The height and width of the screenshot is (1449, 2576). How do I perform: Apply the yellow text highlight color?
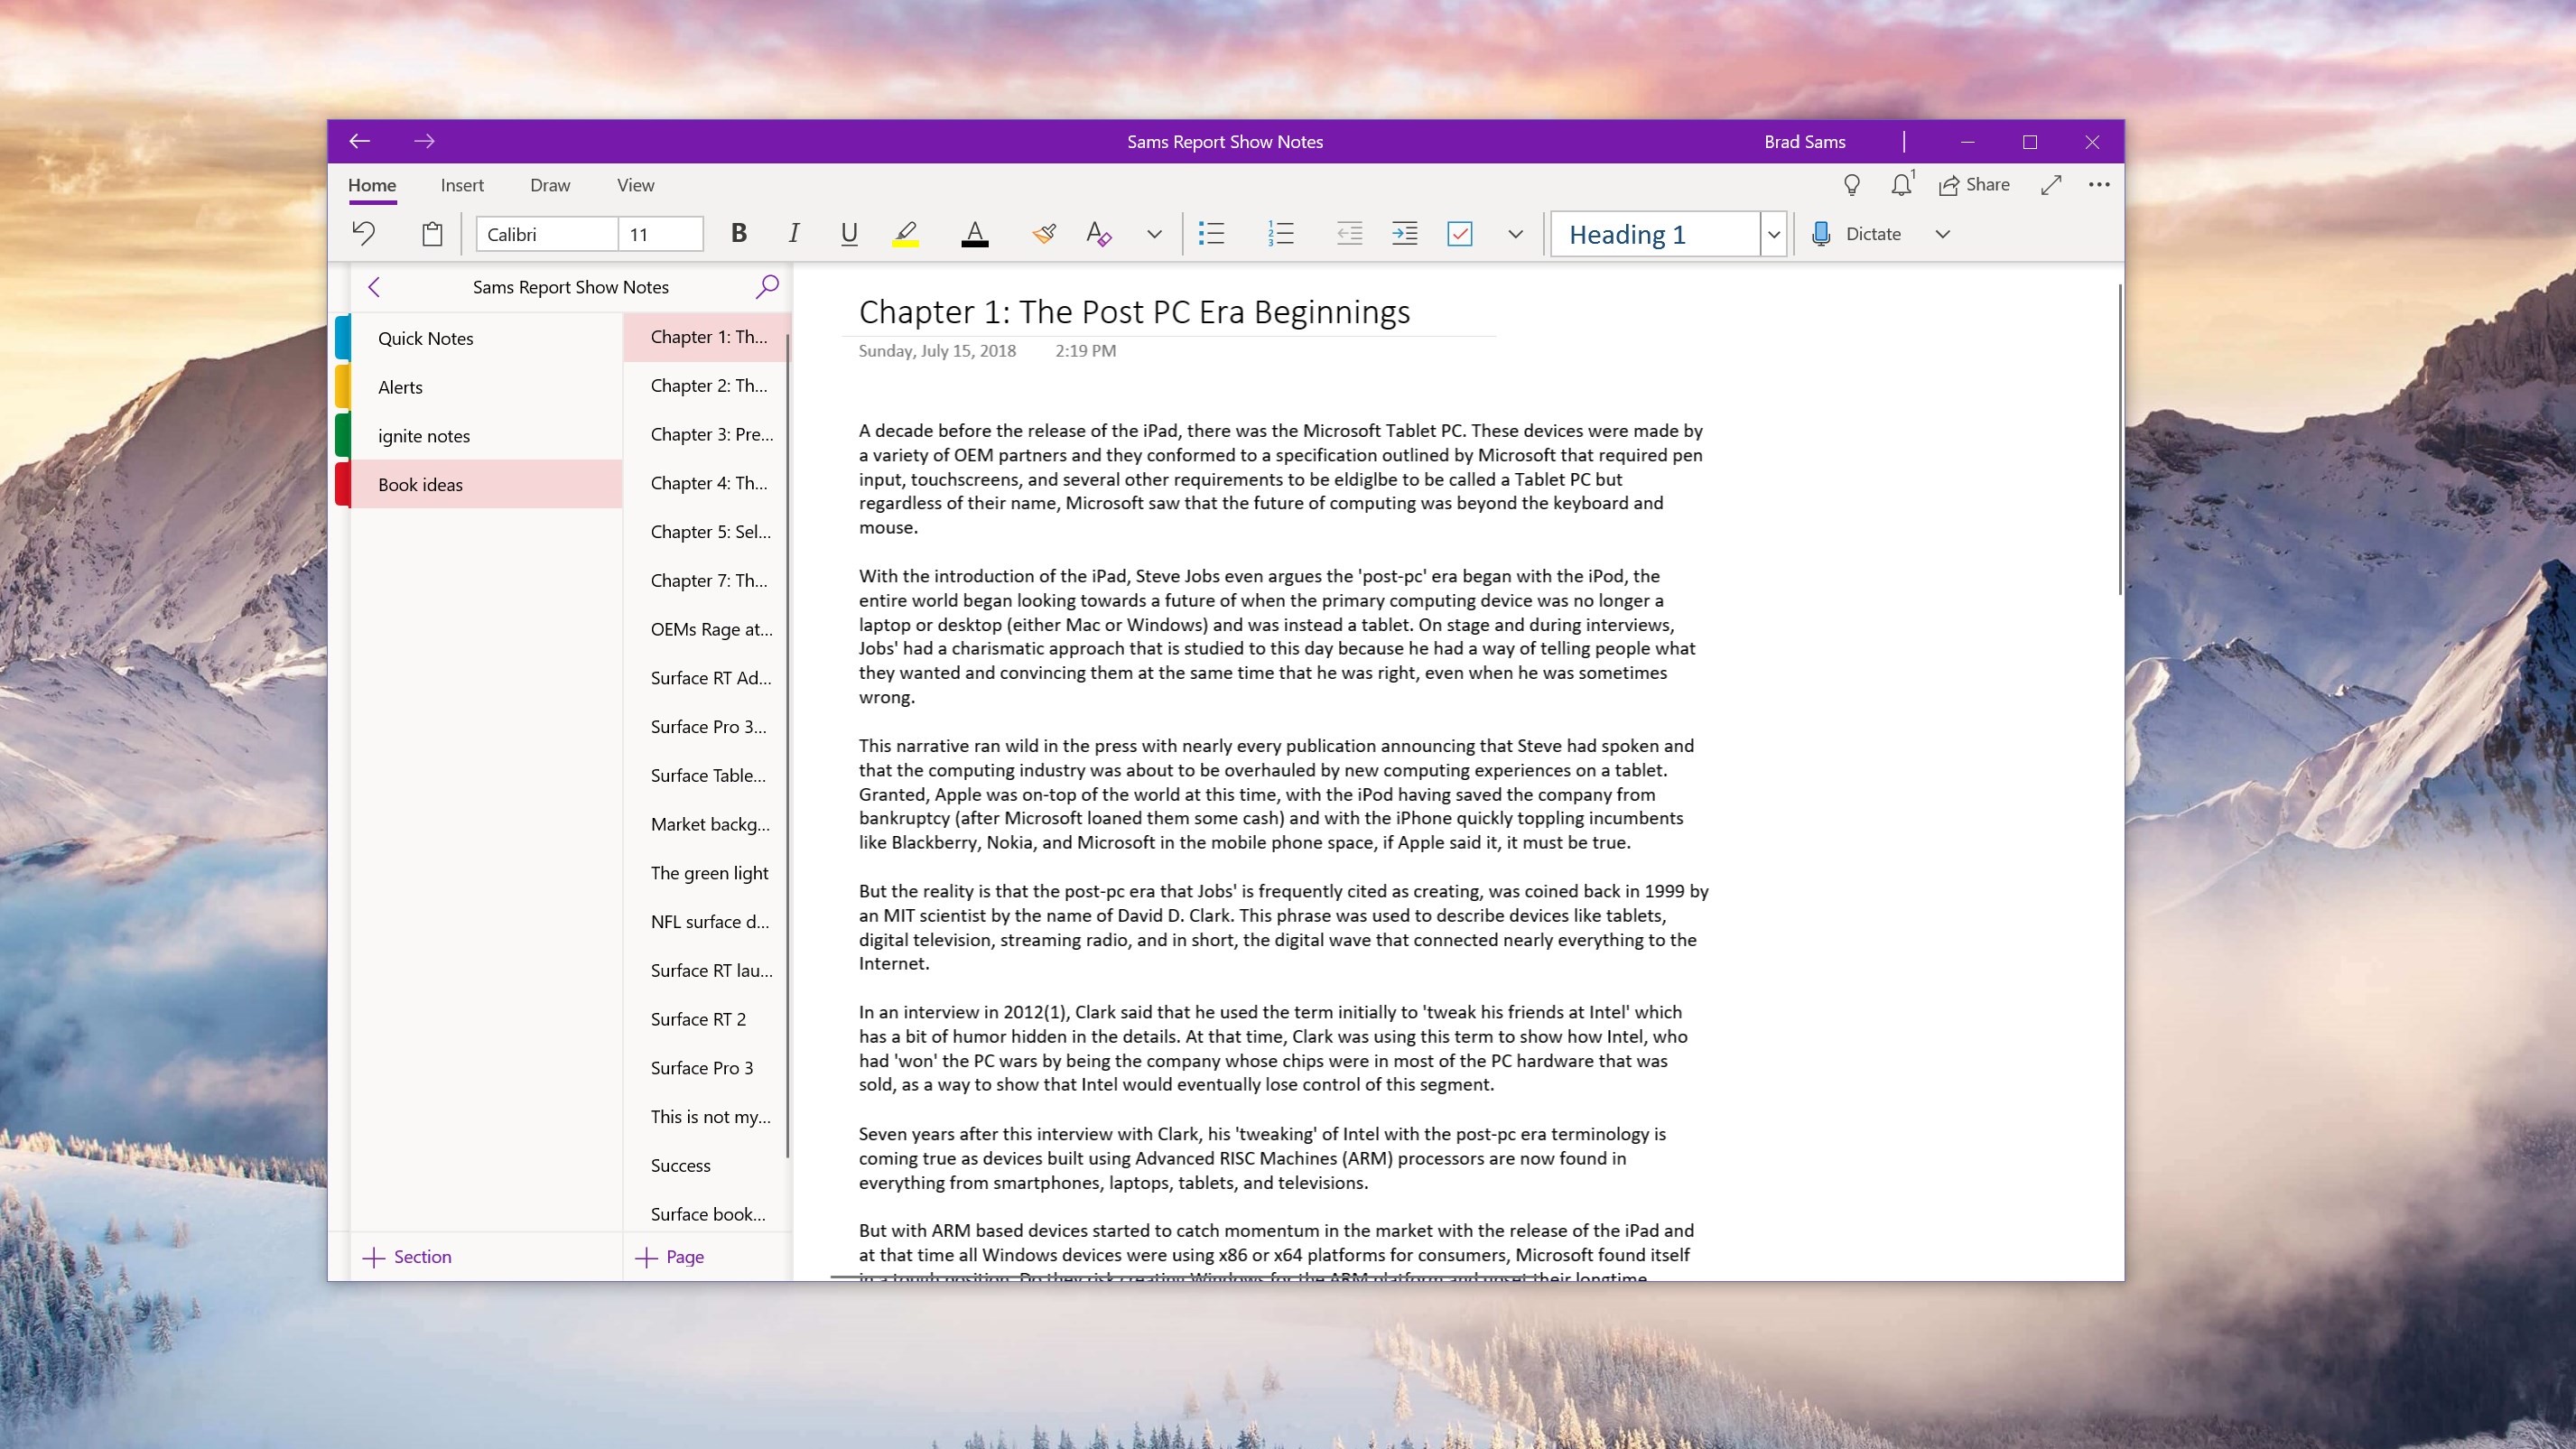(905, 234)
